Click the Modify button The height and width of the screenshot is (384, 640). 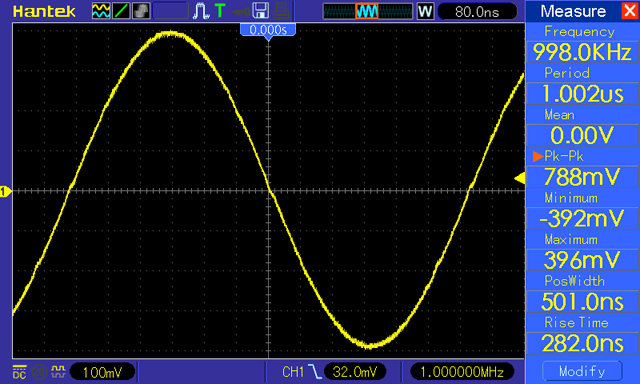(582, 371)
